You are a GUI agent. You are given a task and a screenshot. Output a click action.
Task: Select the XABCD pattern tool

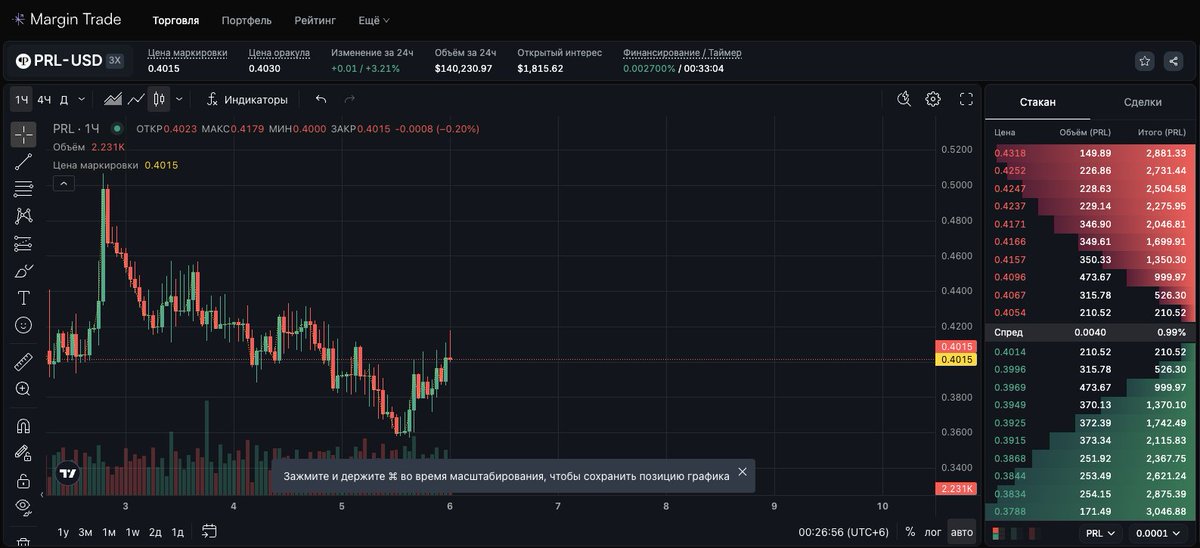(23, 215)
